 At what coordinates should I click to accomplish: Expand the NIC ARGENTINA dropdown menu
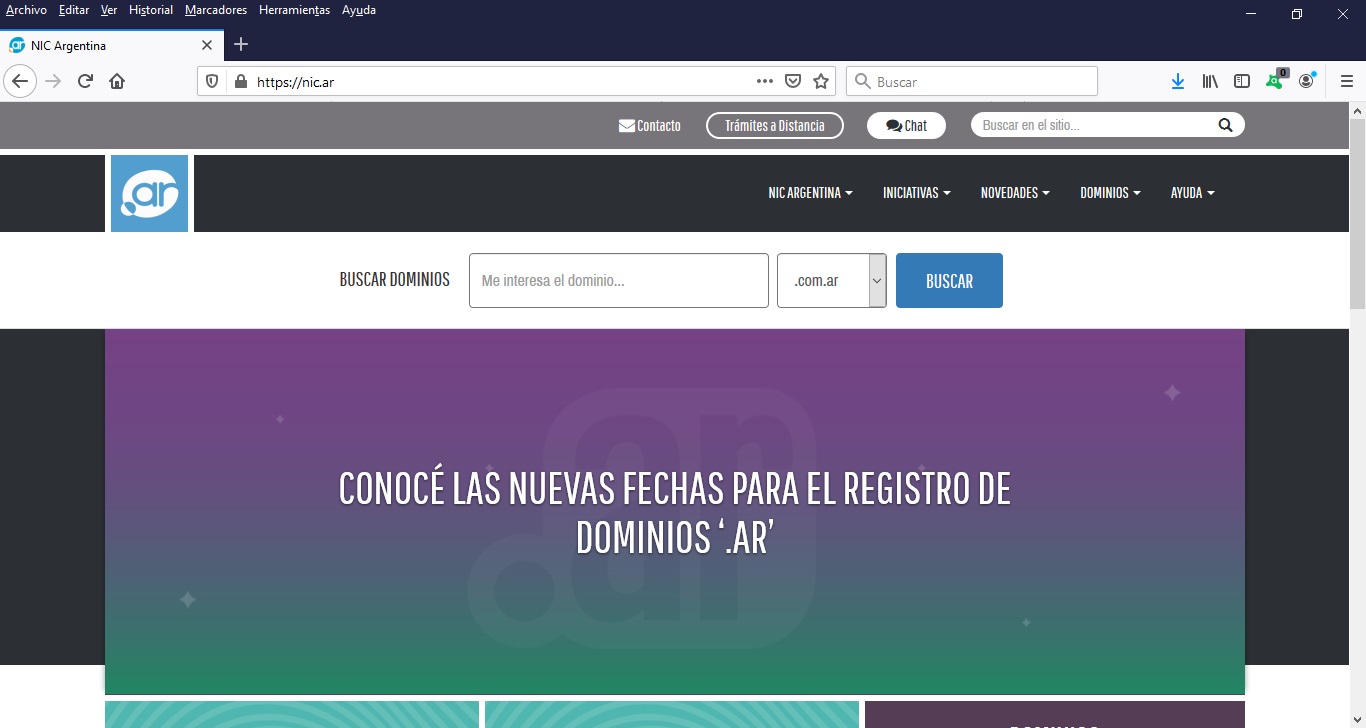click(810, 193)
